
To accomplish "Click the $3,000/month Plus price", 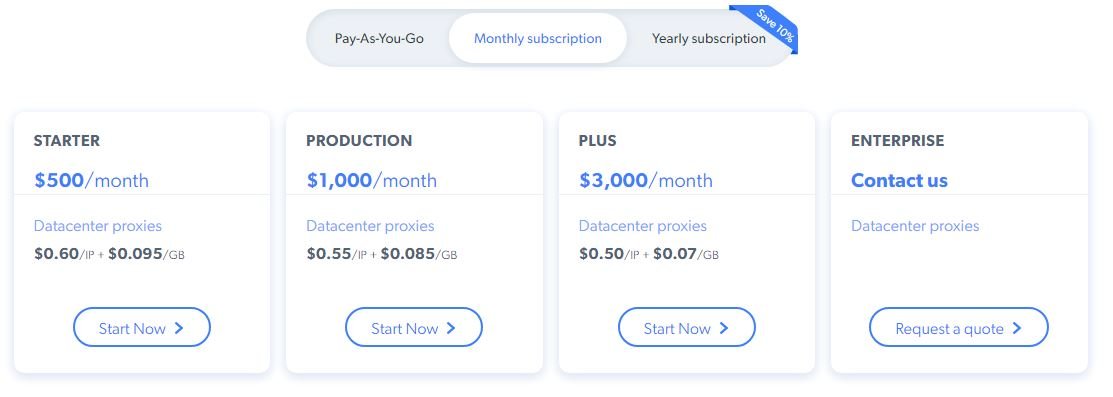I will point(646,180).
